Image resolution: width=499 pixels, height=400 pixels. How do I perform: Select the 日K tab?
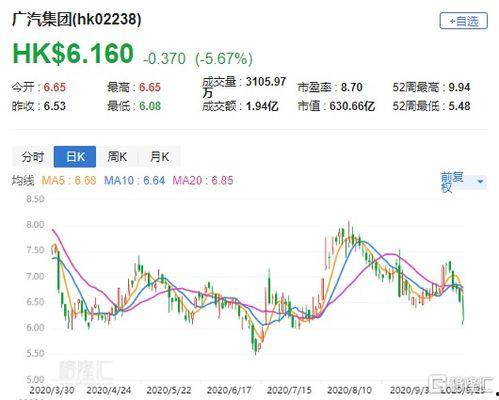tap(75, 156)
